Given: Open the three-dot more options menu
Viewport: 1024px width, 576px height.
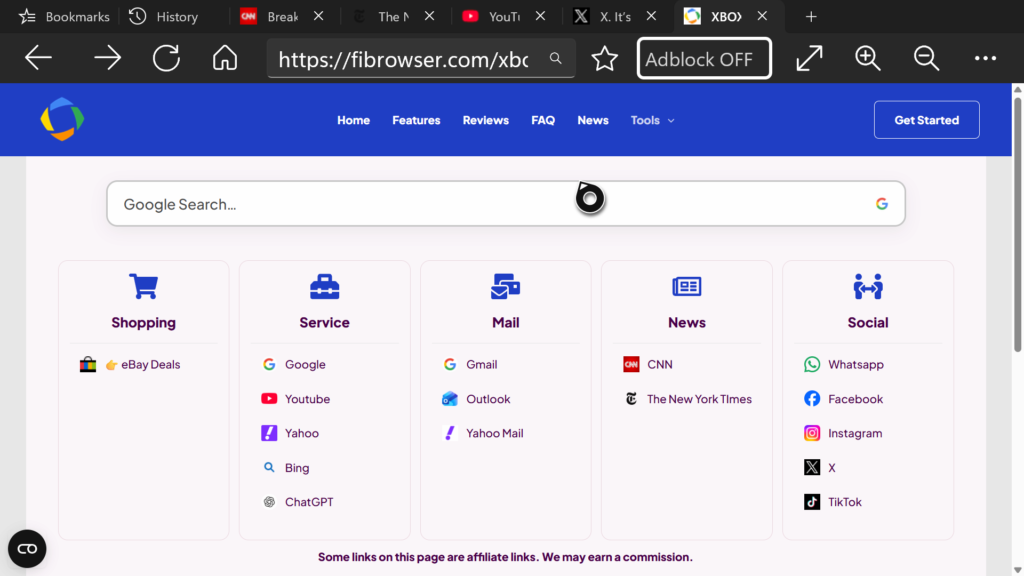Looking at the screenshot, I should (985, 58).
